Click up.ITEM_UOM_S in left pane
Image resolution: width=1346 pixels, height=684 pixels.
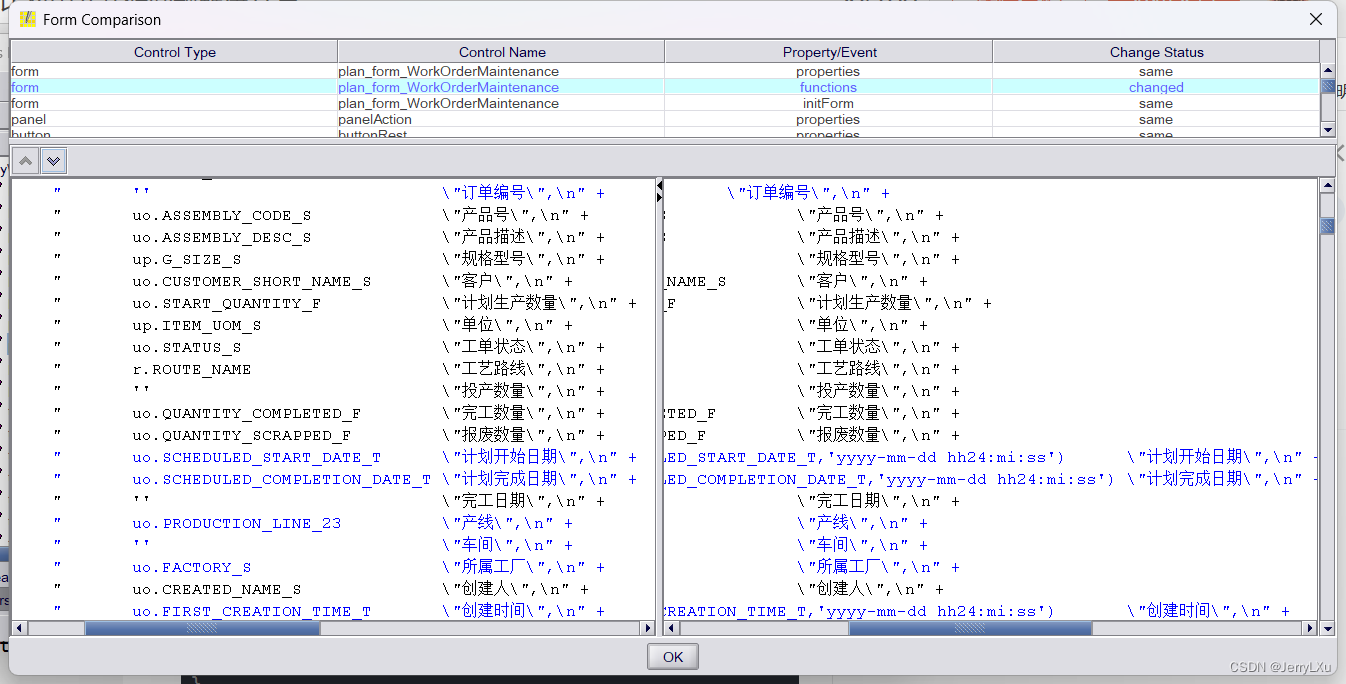197,326
